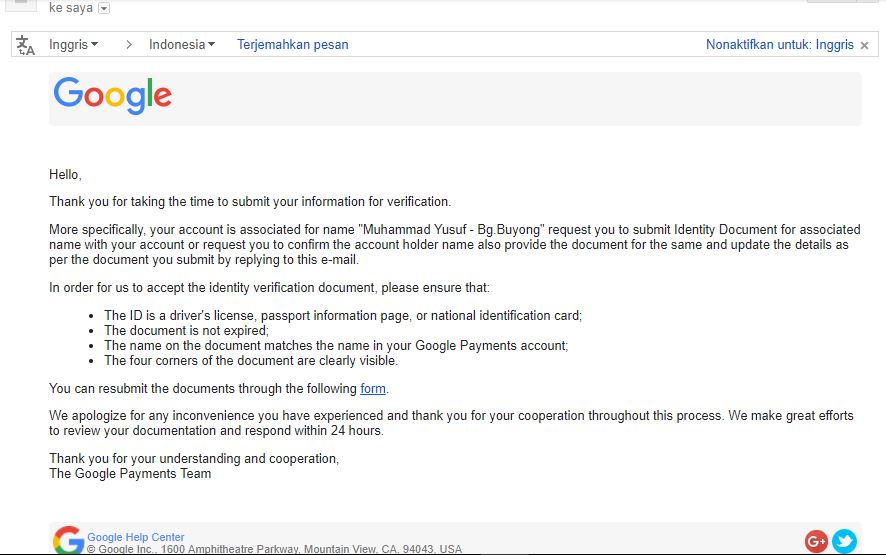Click the sender avatar icon beside 'ke saya'
This screenshot has width=886, height=555.
coord(21,5)
